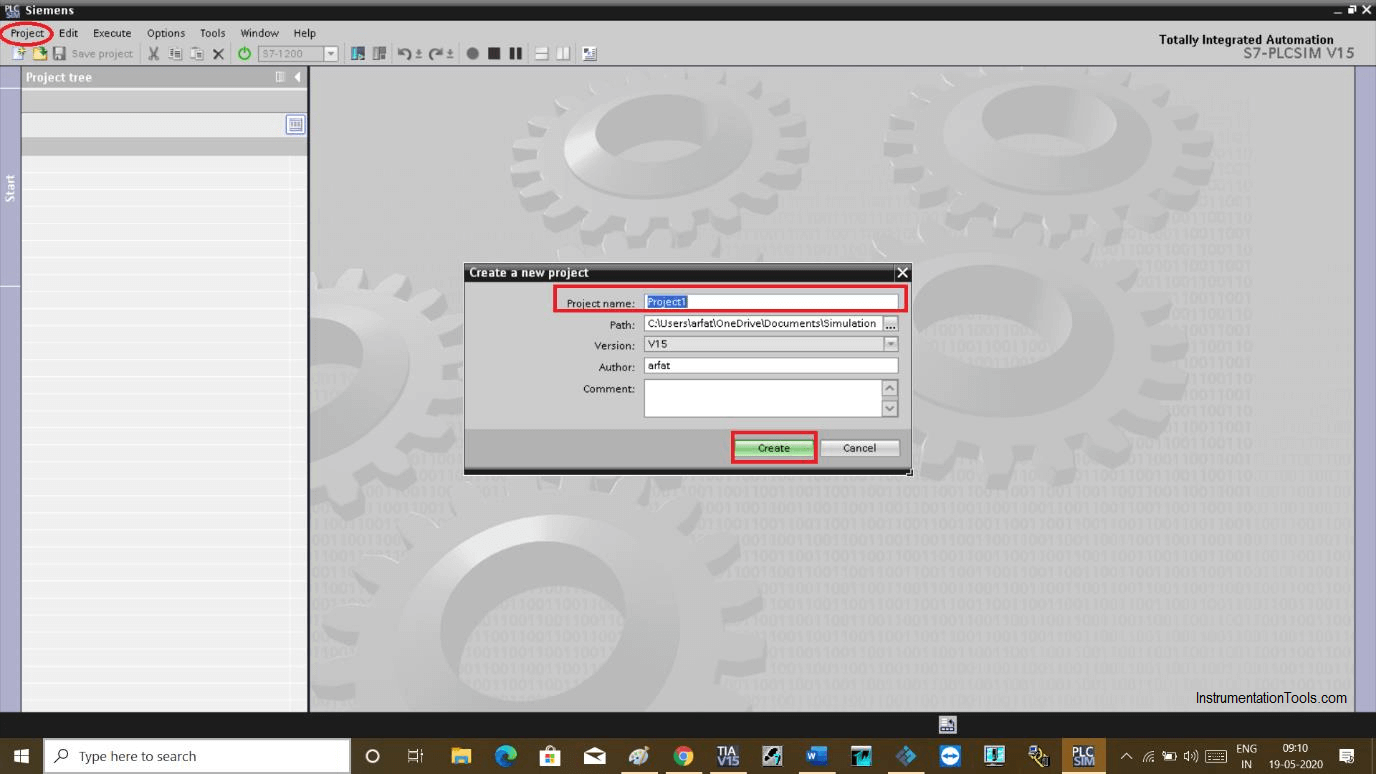This screenshot has height=774, width=1376.
Task: Click the Comment text area
Action: [762, 398]
